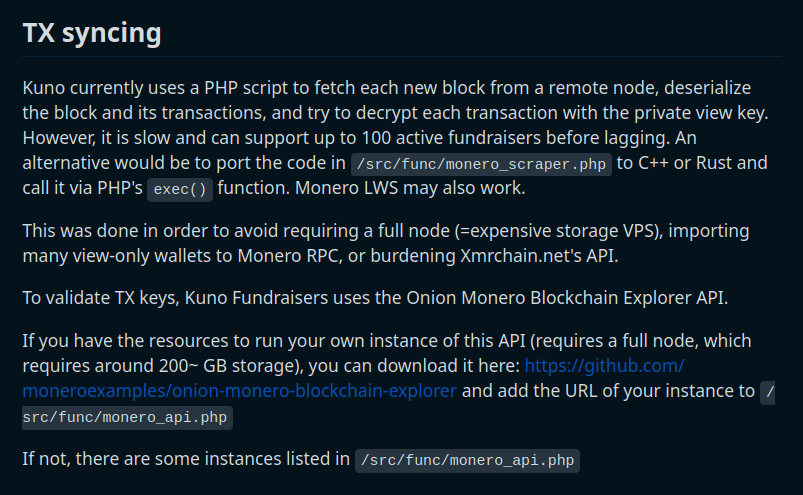Click the sentence starting 'This was done in order'
The height and width of the screenshot is (495, 803).
pyautogui.click(x=386, y=243)
